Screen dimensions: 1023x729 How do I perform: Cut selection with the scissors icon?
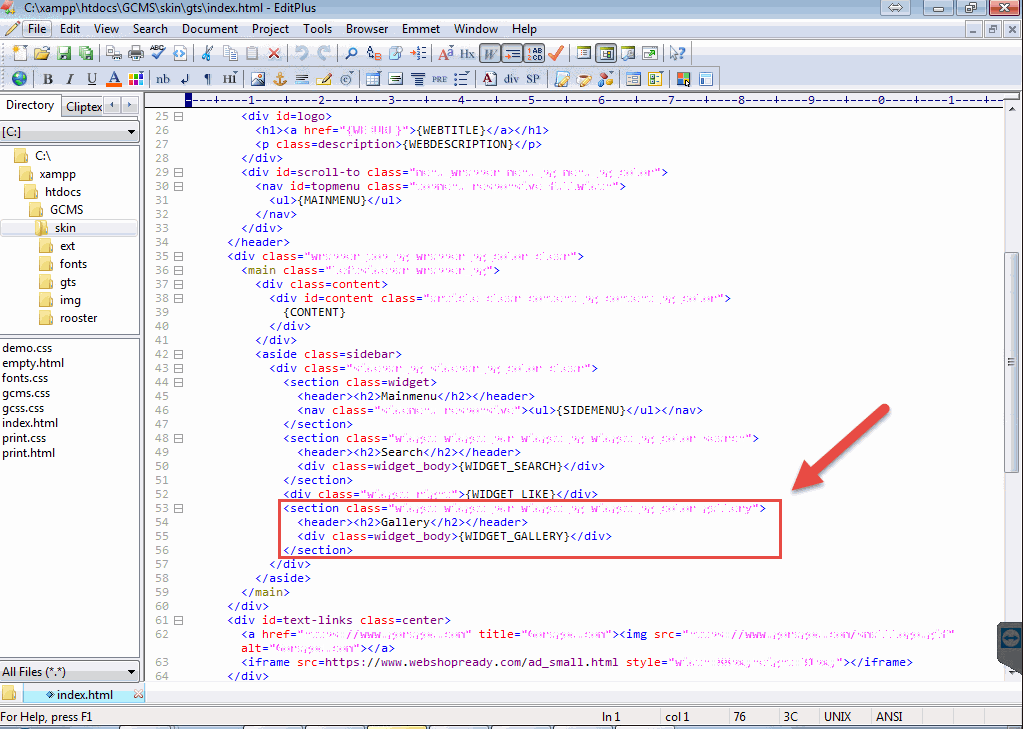click(207, 53)
